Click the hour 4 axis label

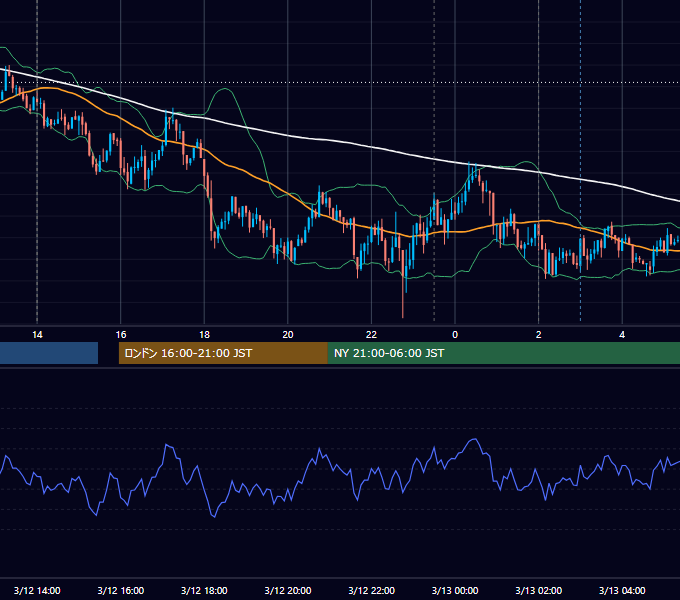(622, 335)
